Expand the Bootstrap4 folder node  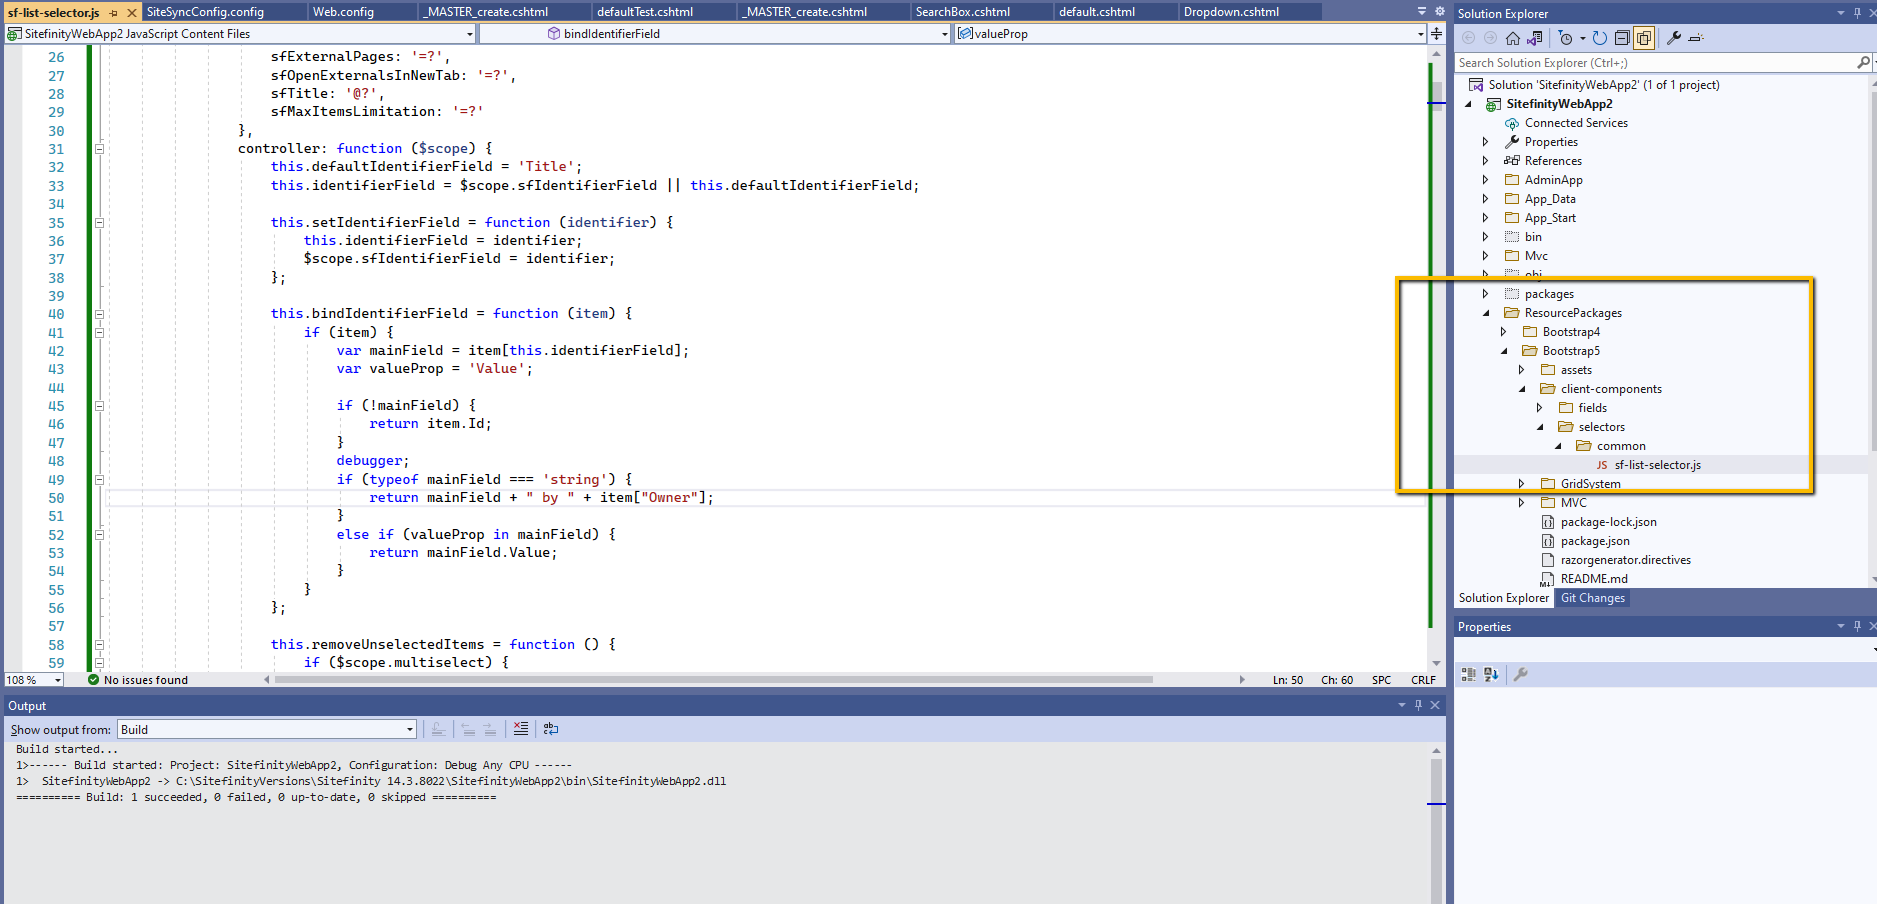1504,331
